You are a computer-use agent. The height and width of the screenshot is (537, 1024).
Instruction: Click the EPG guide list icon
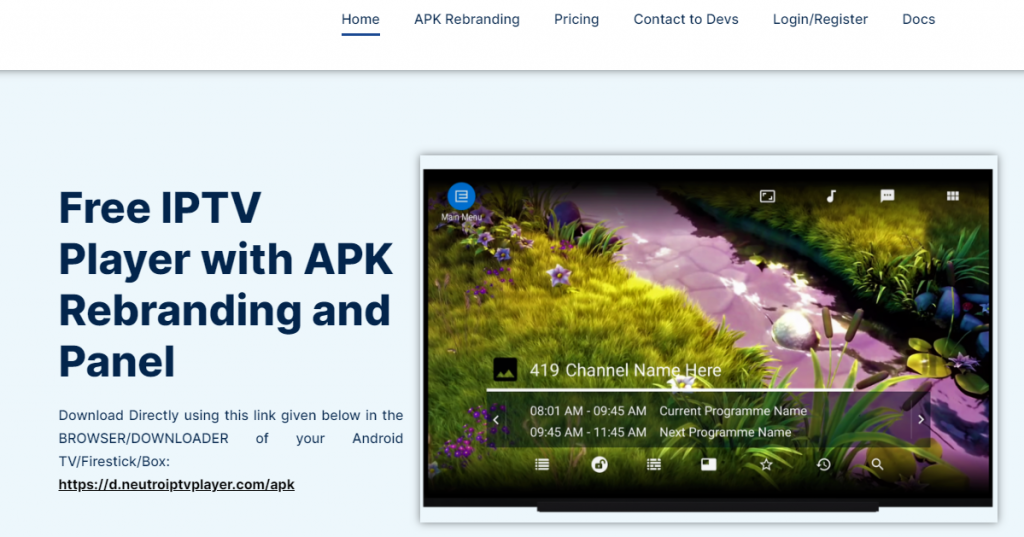654,464
